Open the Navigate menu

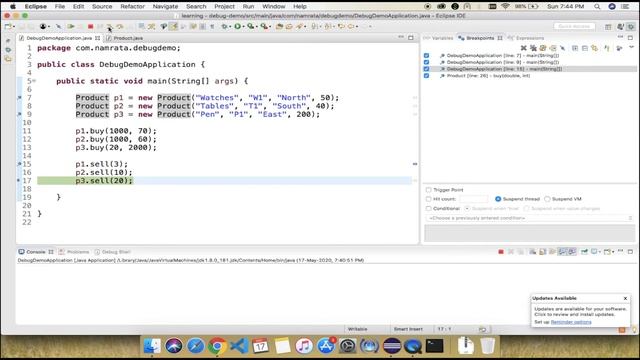point(165,6)
